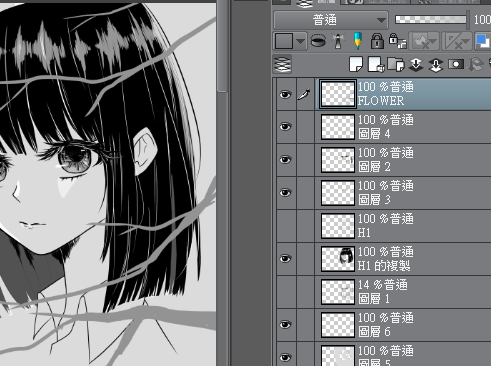
Task: Select the 圖層 4 layer thumbnail
Action: [x=337, y=127]
